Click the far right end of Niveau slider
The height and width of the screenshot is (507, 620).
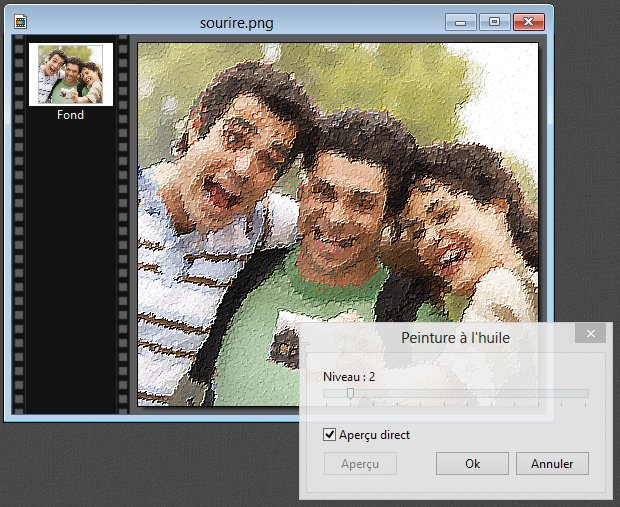[x=587, y=394]
